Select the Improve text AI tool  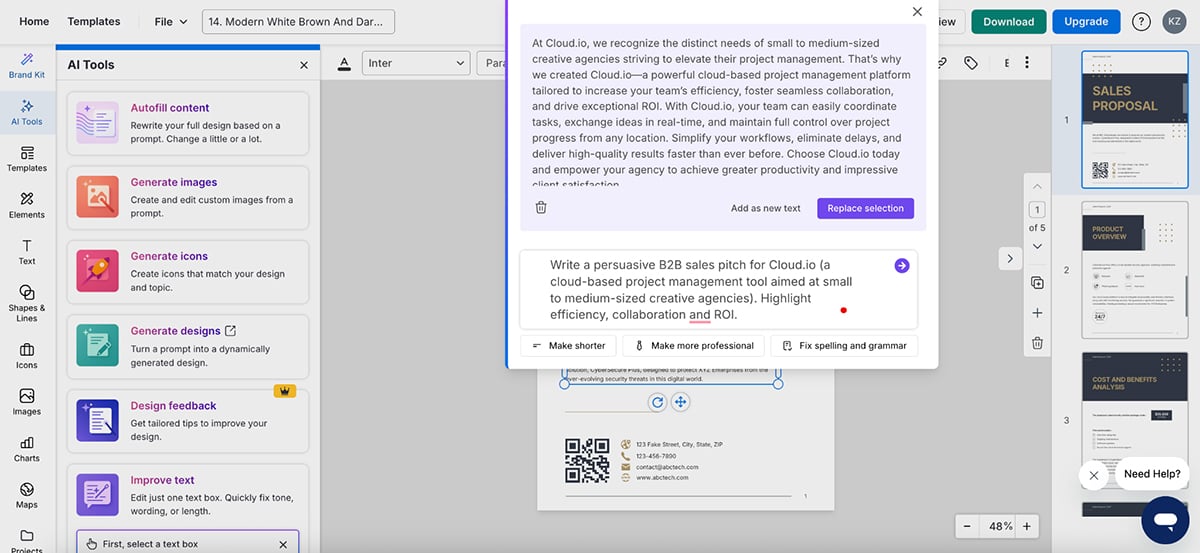click(188, 493)
